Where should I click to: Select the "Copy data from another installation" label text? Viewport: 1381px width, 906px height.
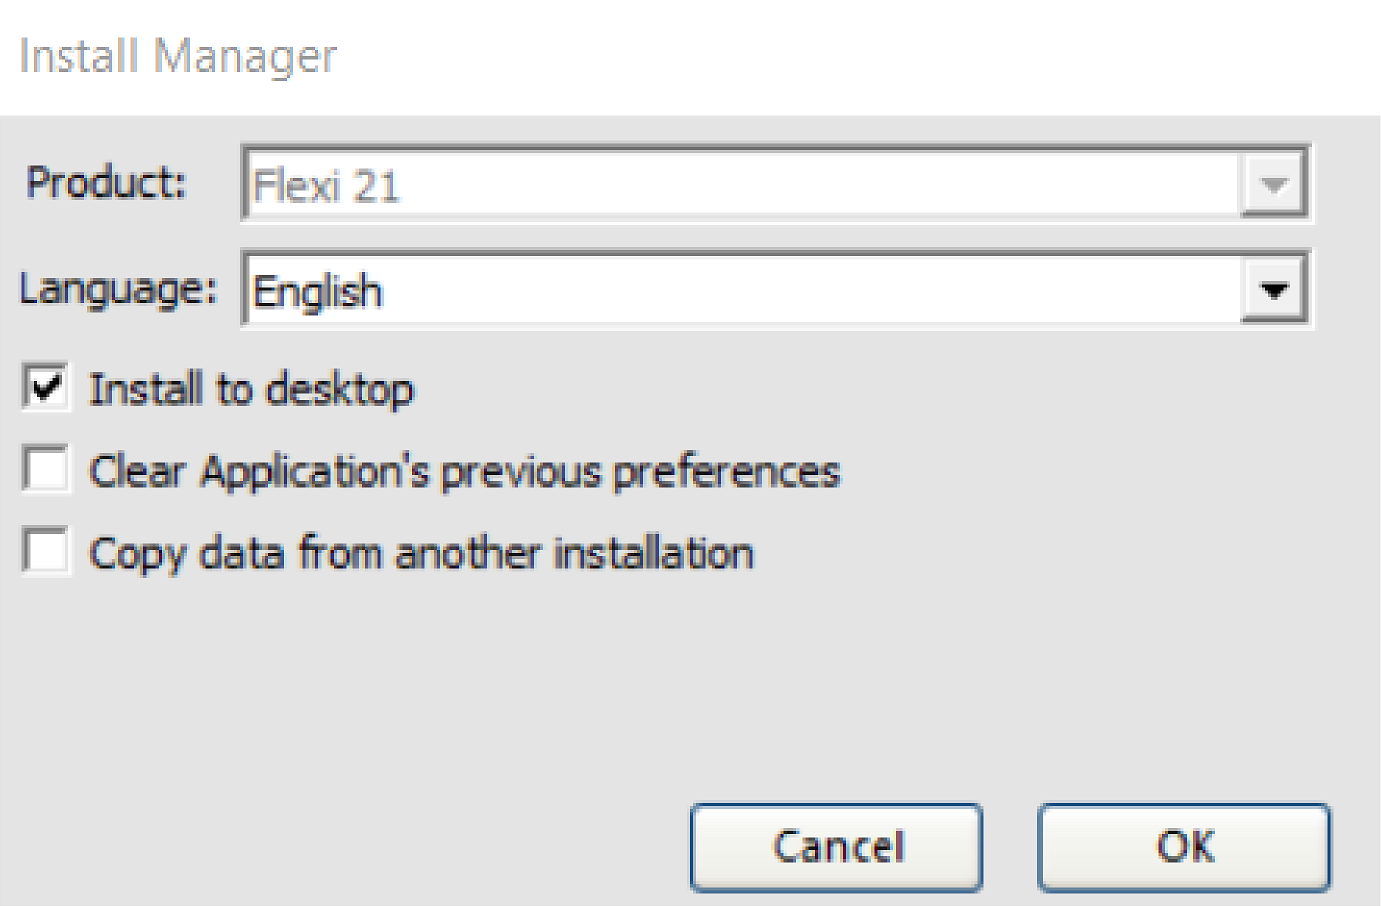421,553
